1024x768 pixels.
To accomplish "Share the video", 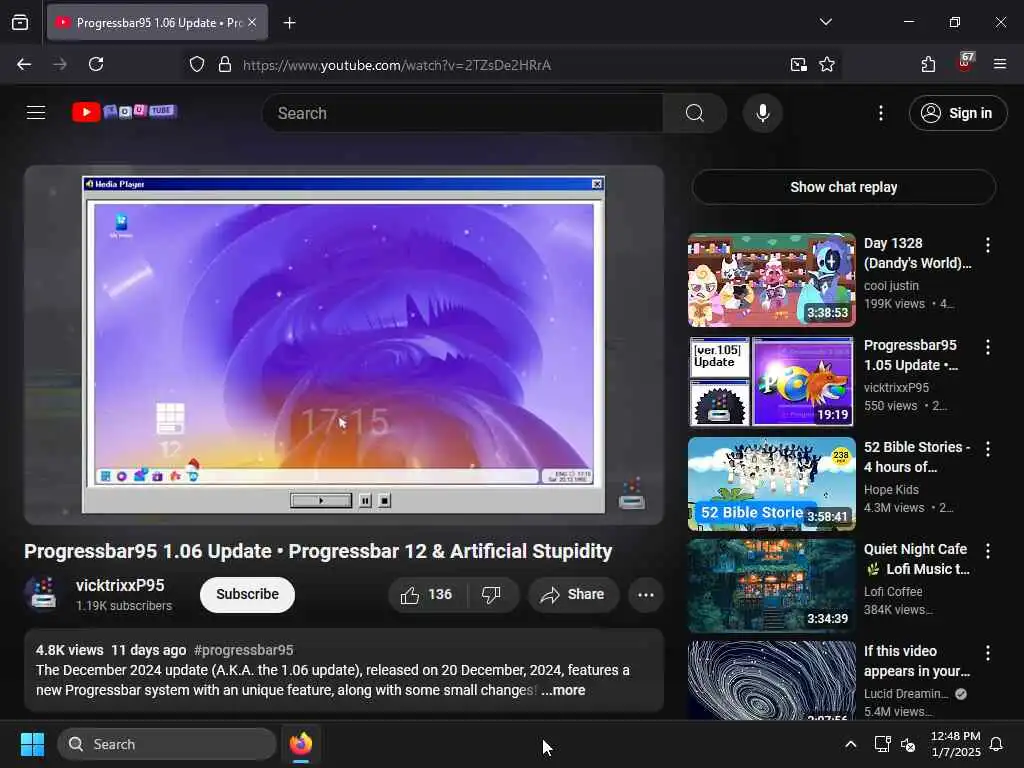I will click(573, 594).
